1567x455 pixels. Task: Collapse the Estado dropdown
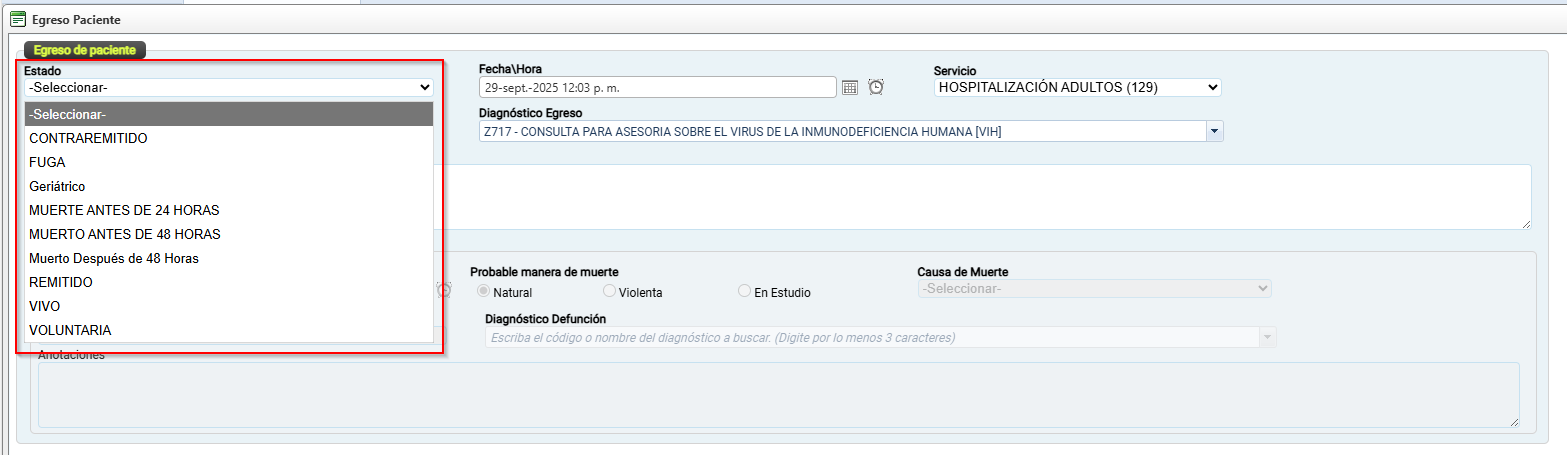tap(228, 87)
